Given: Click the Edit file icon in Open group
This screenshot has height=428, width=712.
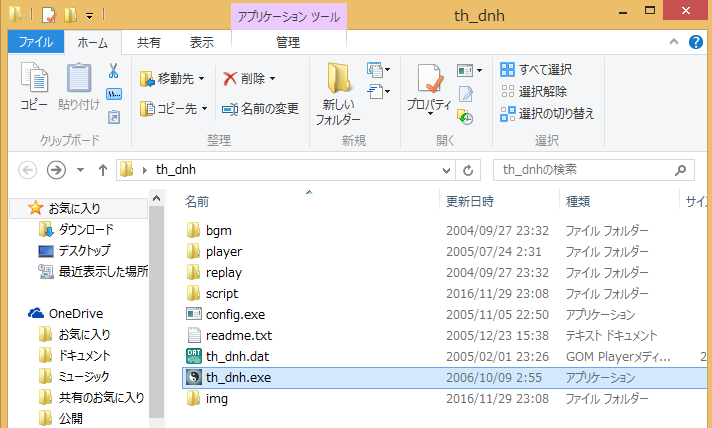Looking at the screenshot, I should click(x=465, y=94).
